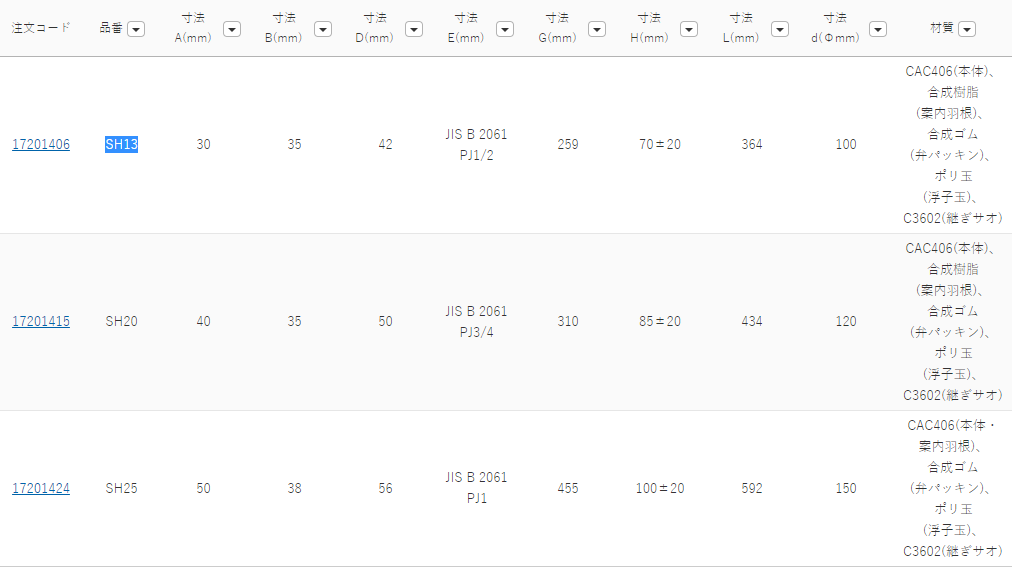Screen dimensions: 1012x568
Task: Open order code 17201424 link
Action: point(41,489)
